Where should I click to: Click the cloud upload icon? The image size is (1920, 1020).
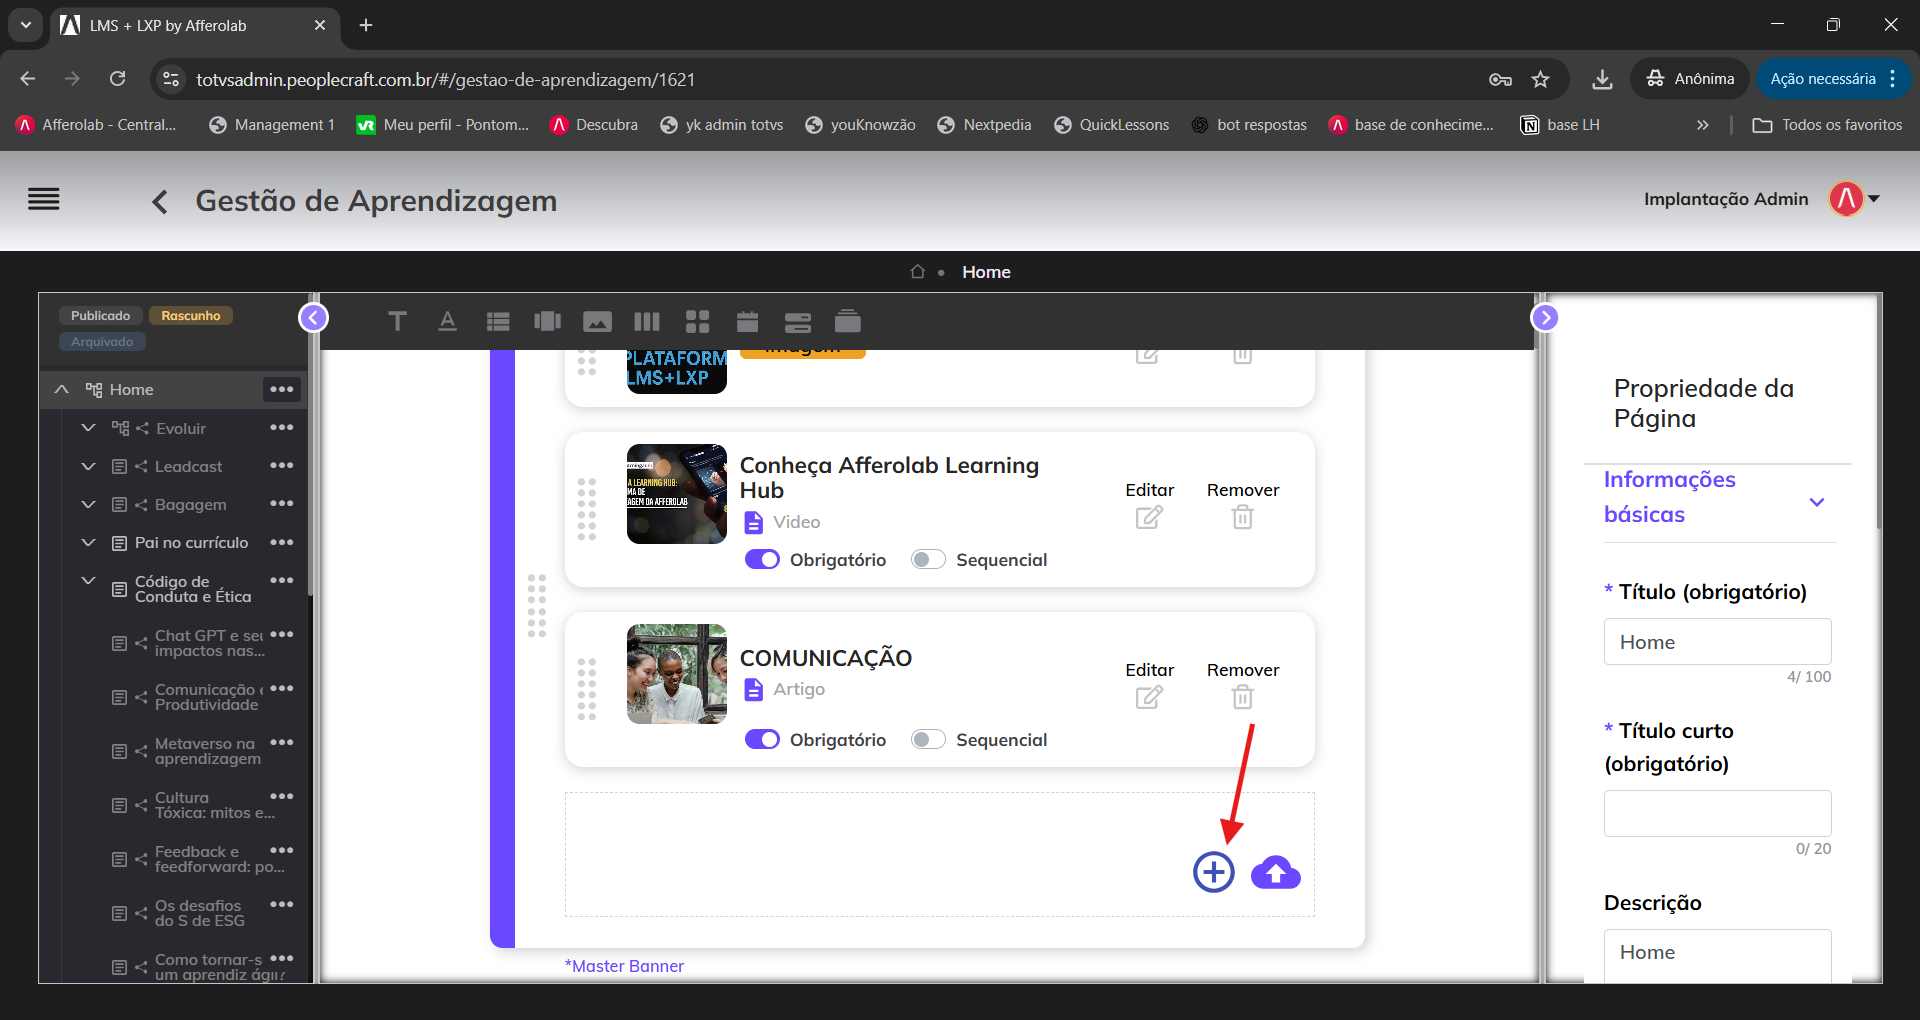pos(1276,872)
